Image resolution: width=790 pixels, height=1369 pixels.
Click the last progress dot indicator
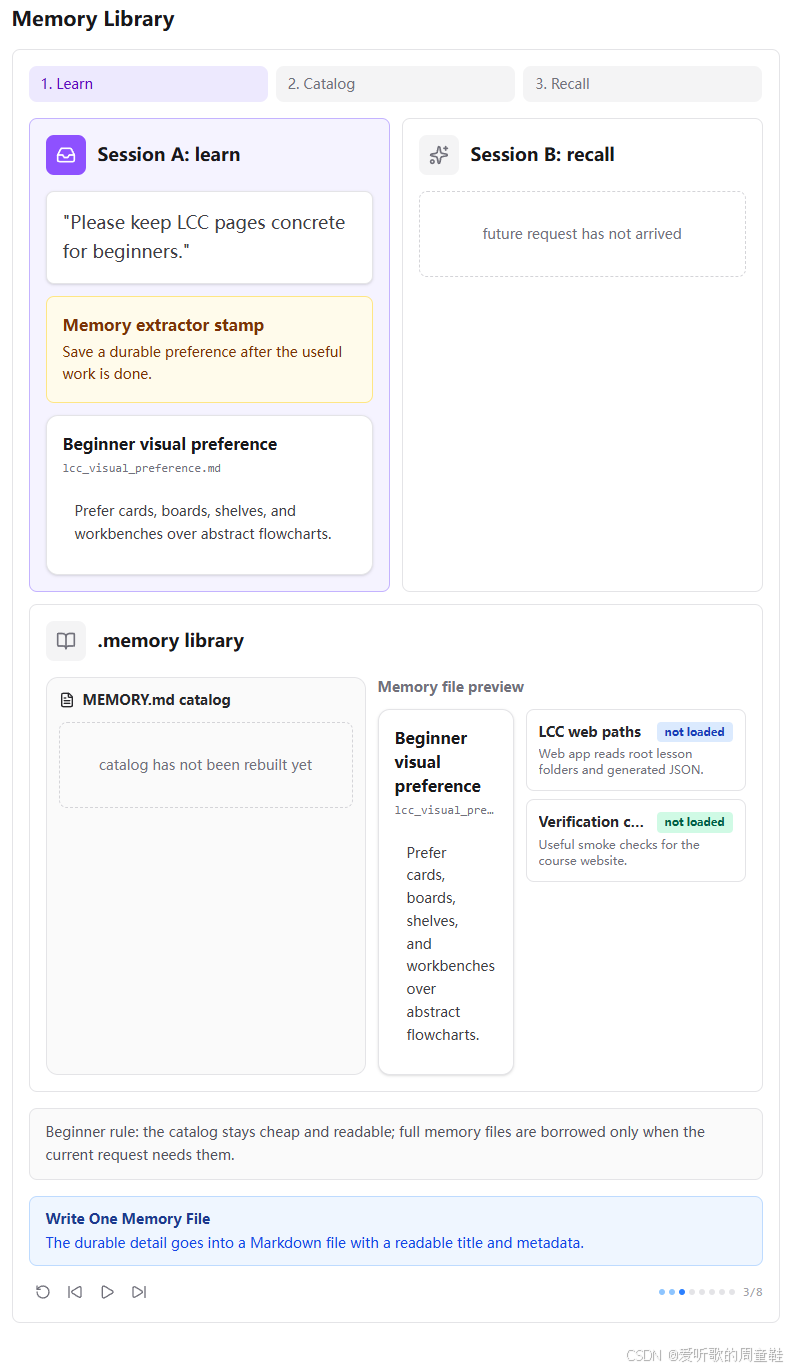point(732,1292)
